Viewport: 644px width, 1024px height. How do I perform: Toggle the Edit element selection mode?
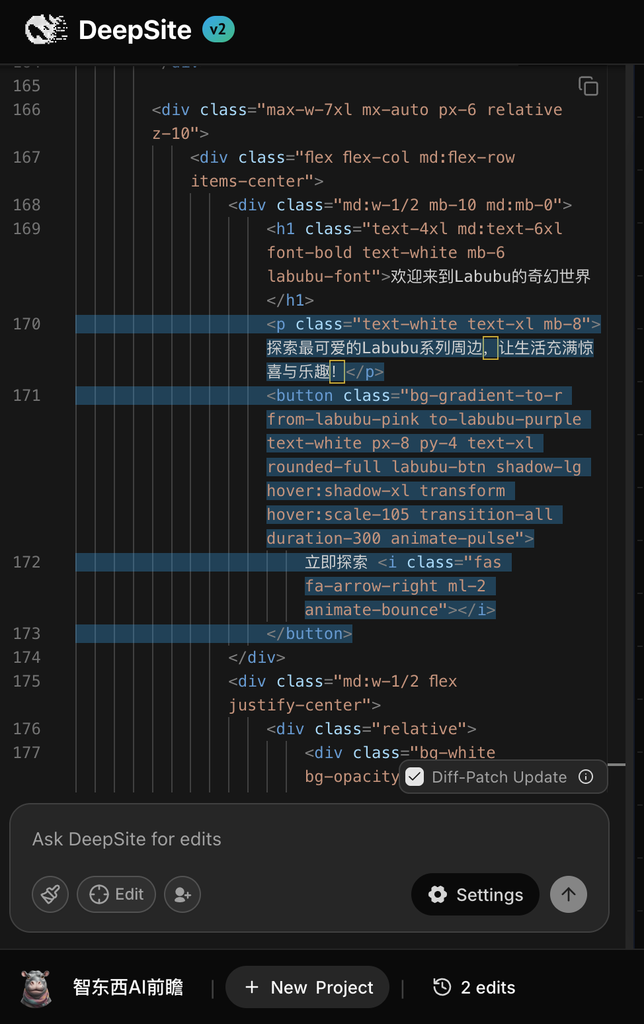(116, 894)
